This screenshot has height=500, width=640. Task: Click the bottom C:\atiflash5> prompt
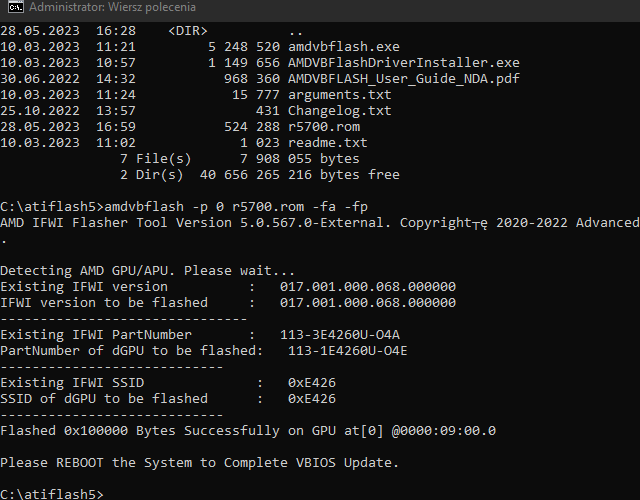point(52,493)
